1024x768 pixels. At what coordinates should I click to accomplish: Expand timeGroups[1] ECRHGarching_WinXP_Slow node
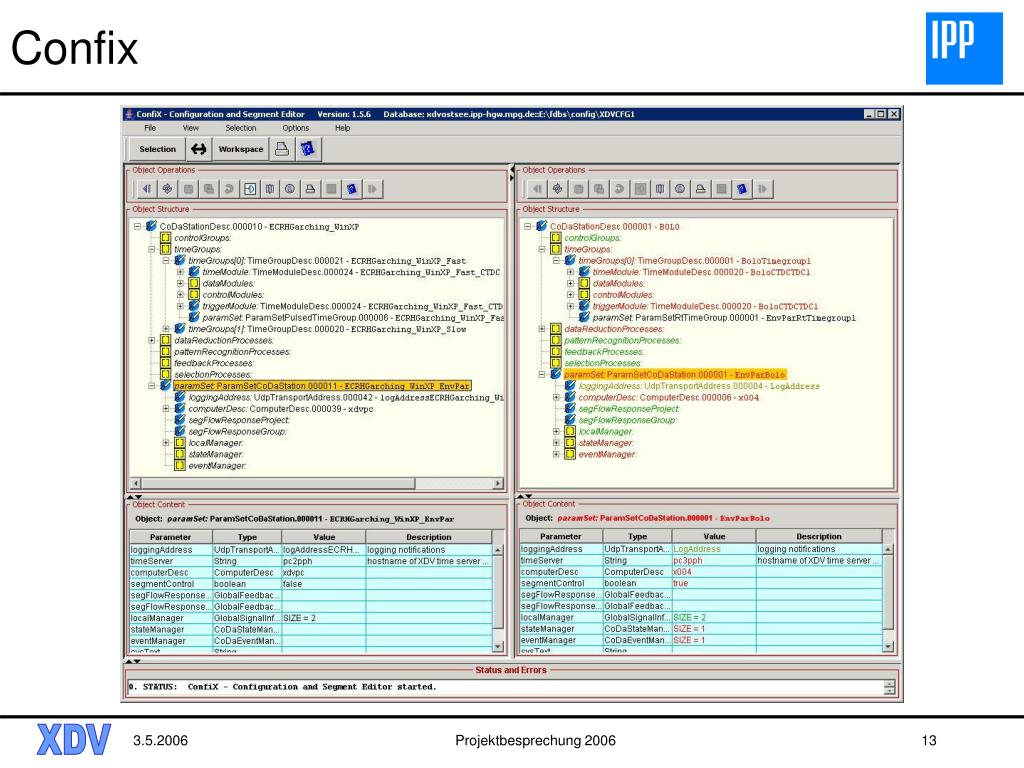[166, 329]
